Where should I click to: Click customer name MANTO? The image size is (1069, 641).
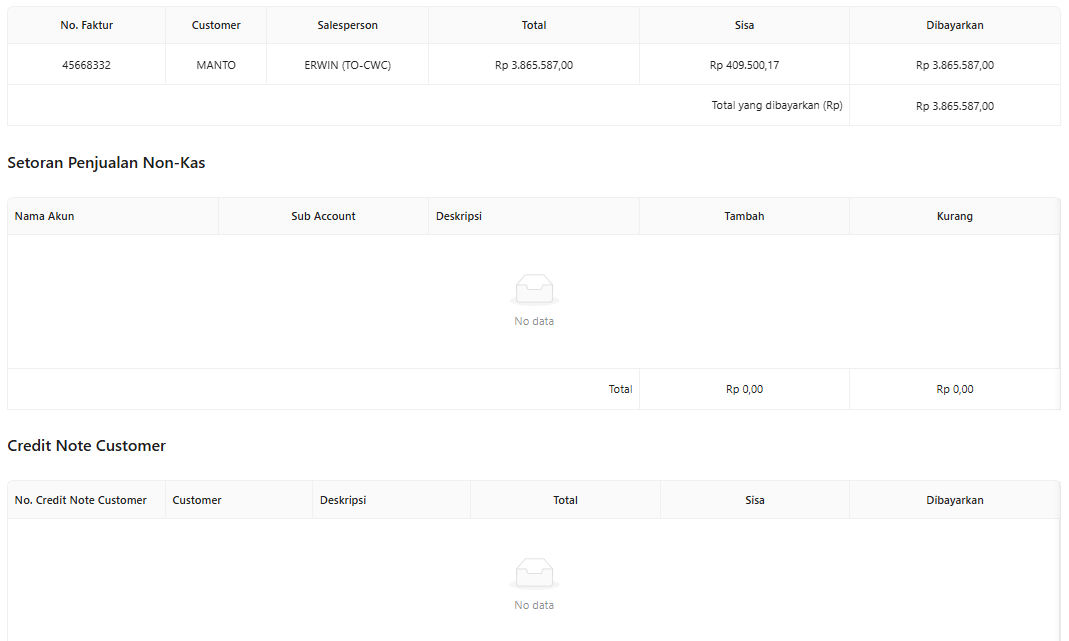[216, 65]
